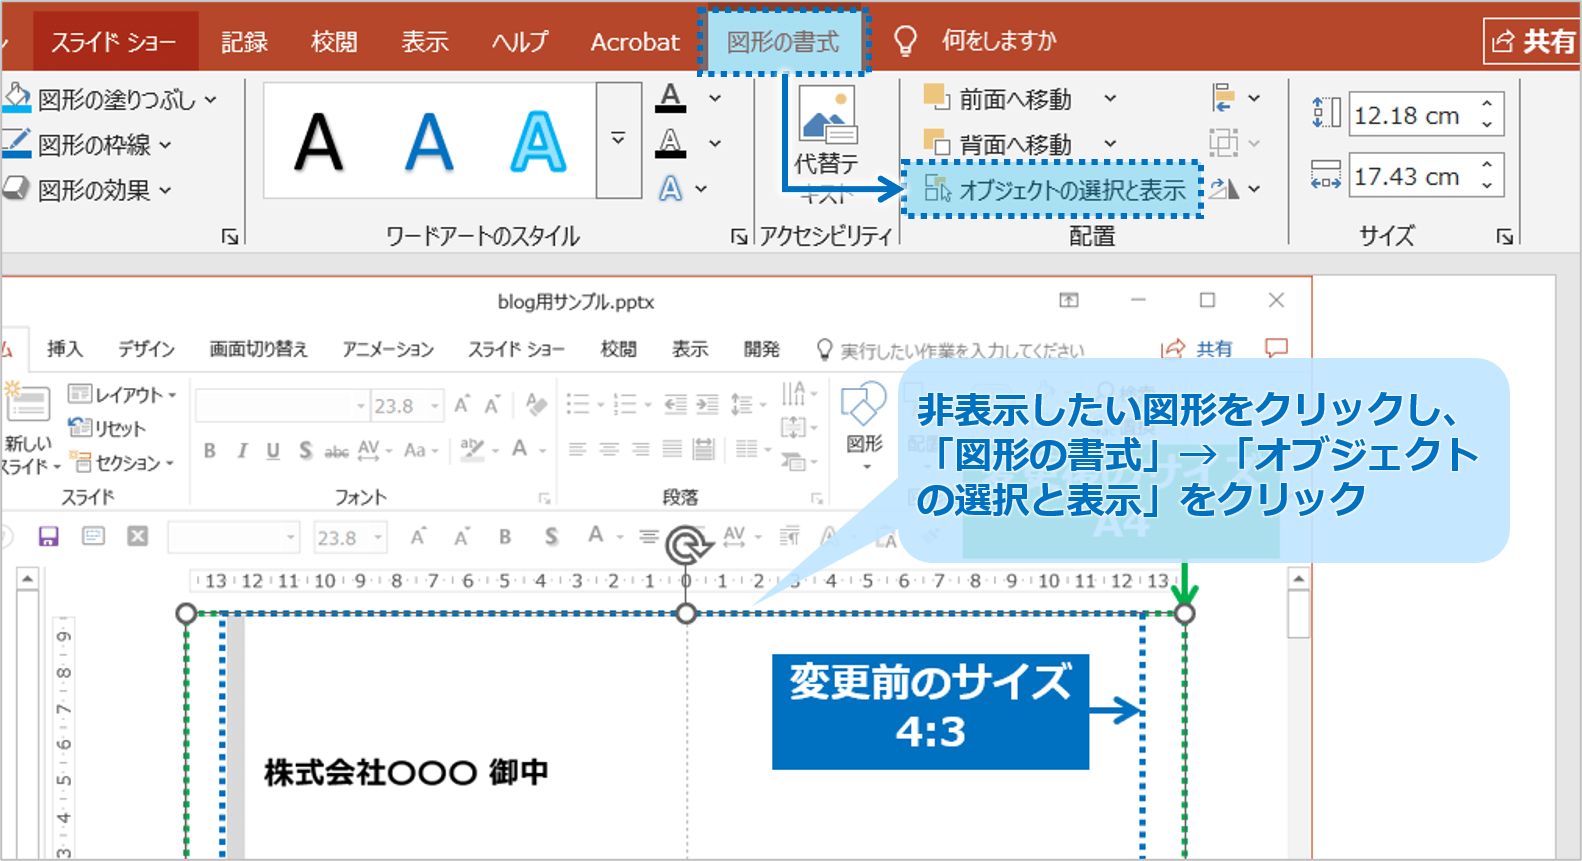
Task: Open the スライド ショー ribbon tab at top
Action: 113,42
